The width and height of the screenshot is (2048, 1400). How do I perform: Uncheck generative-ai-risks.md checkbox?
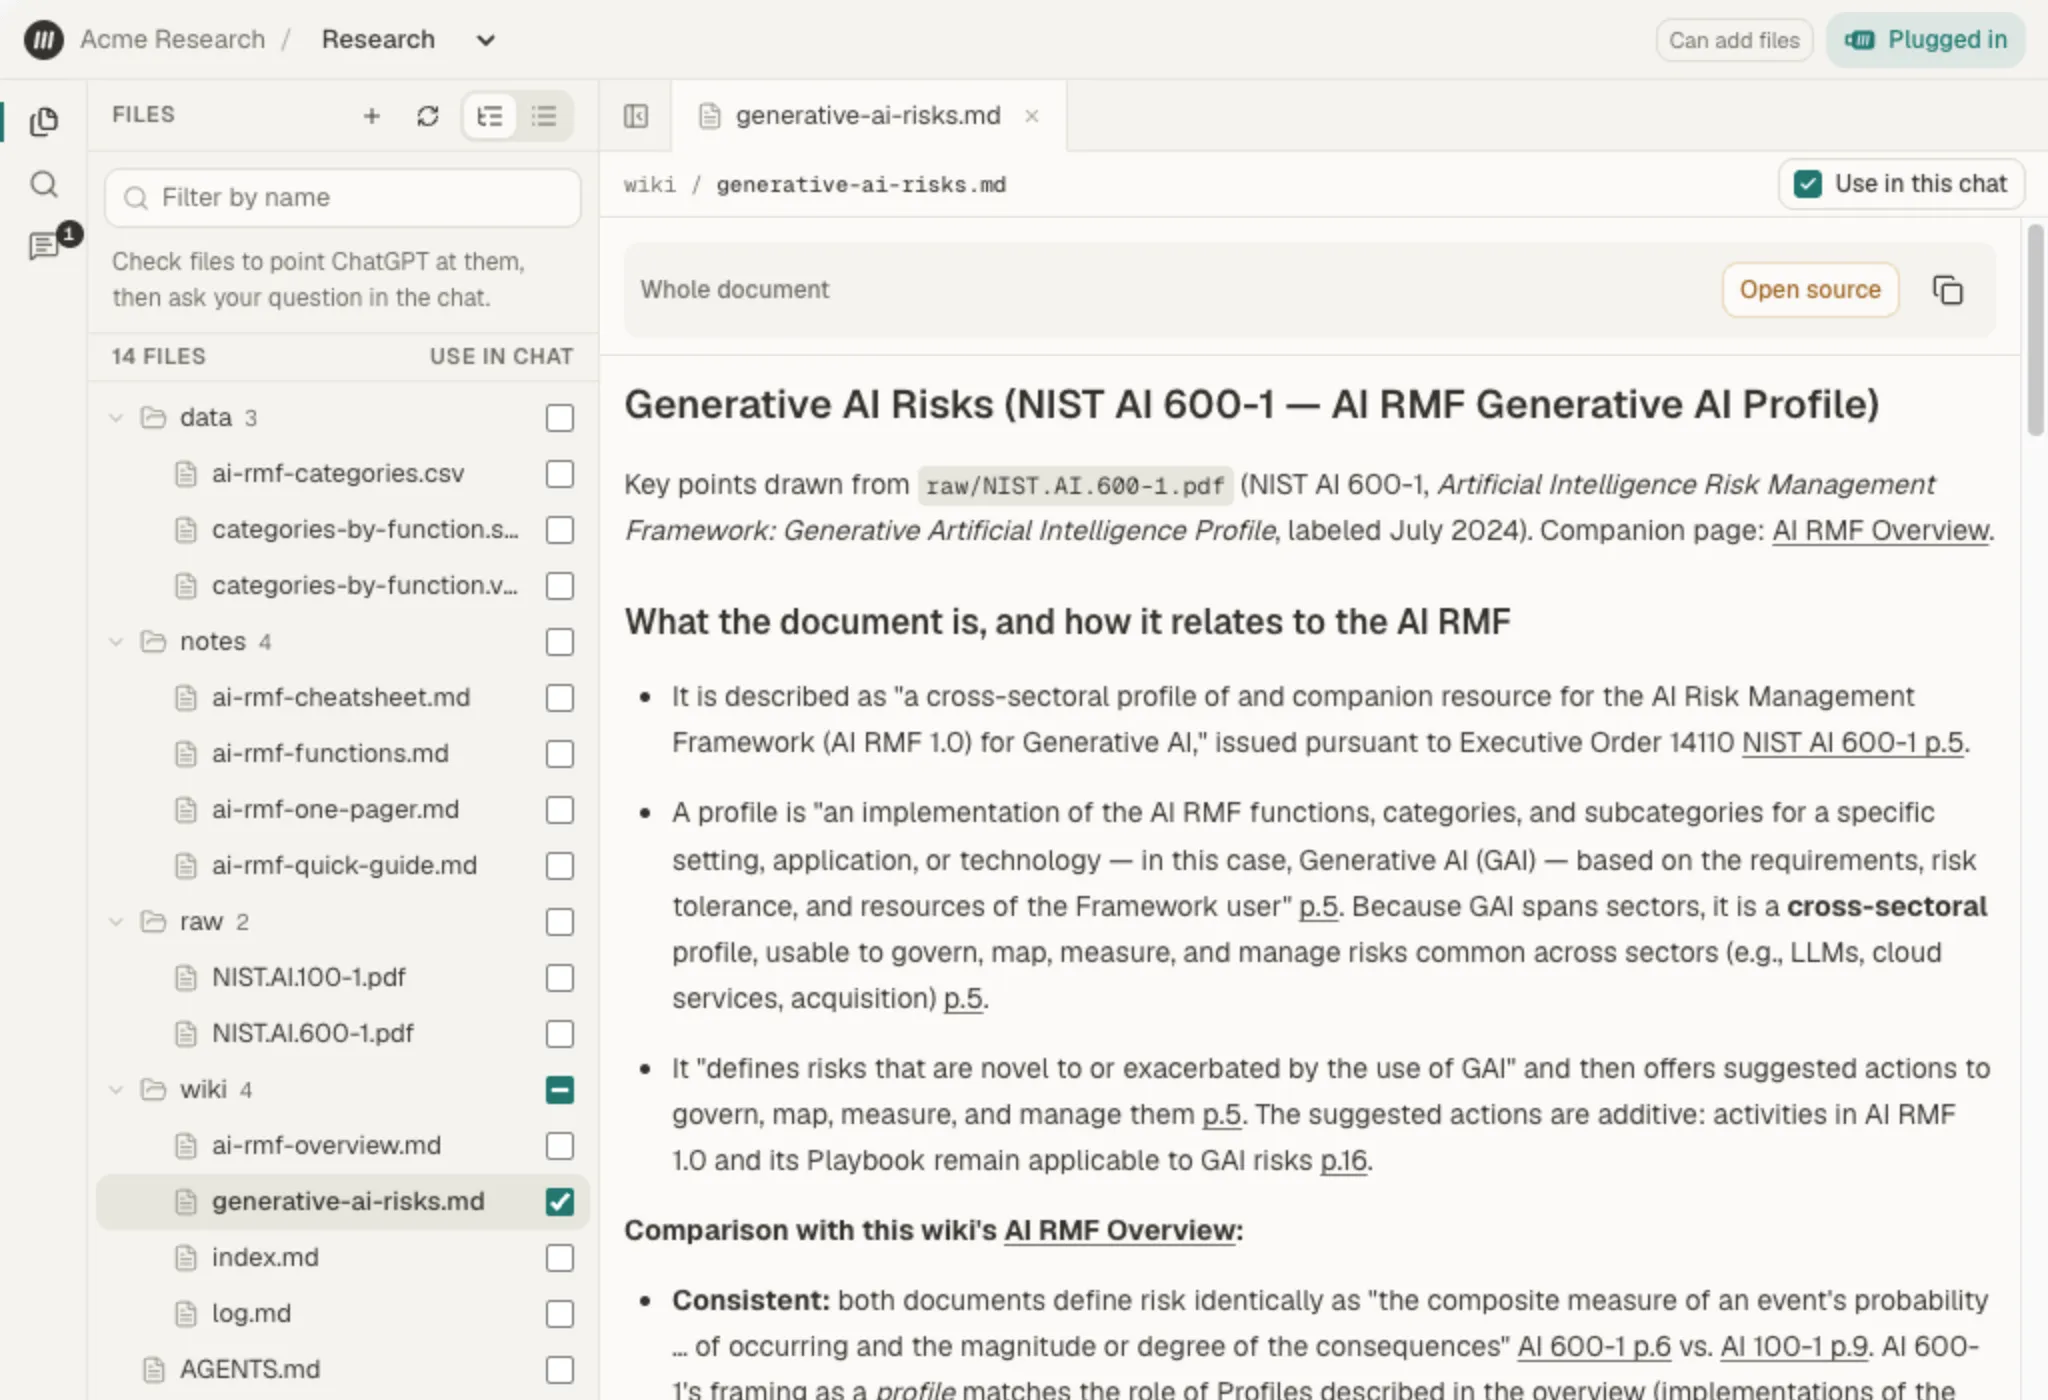coord(560,1201)
